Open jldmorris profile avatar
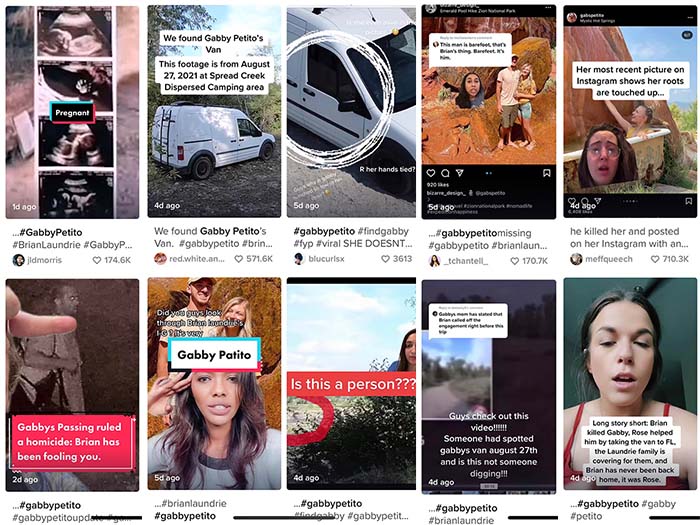Image resolution: width=700 pixels, height=525 pixels. (18, 260)
